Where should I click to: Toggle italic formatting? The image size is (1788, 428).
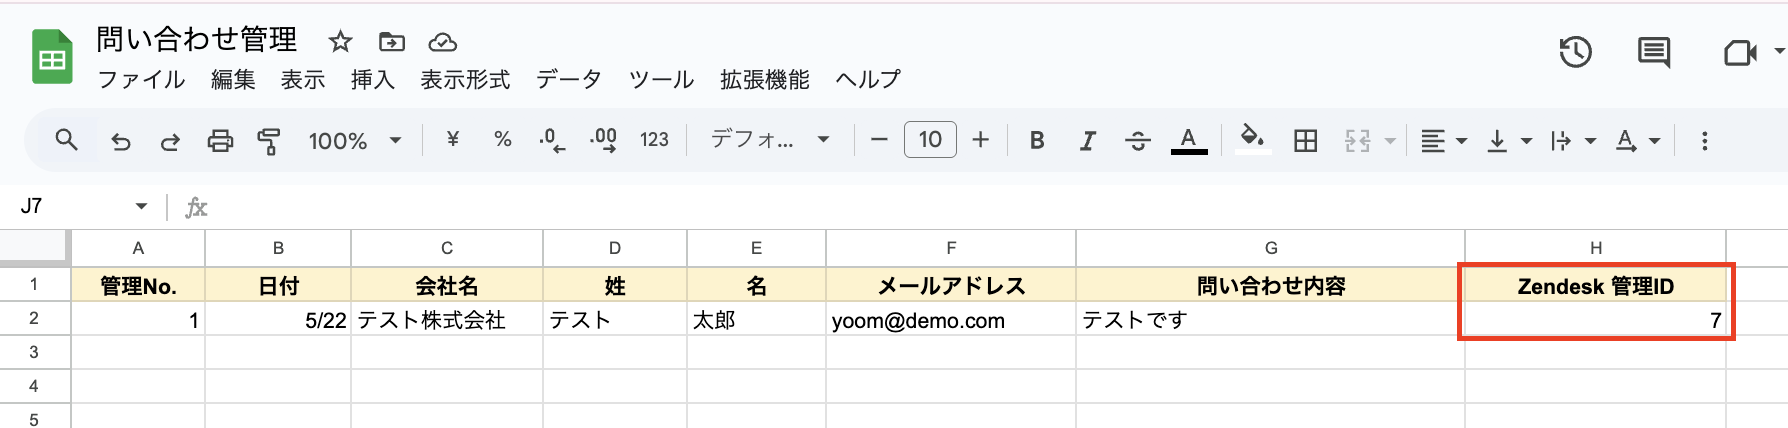tap(1087, 141)
